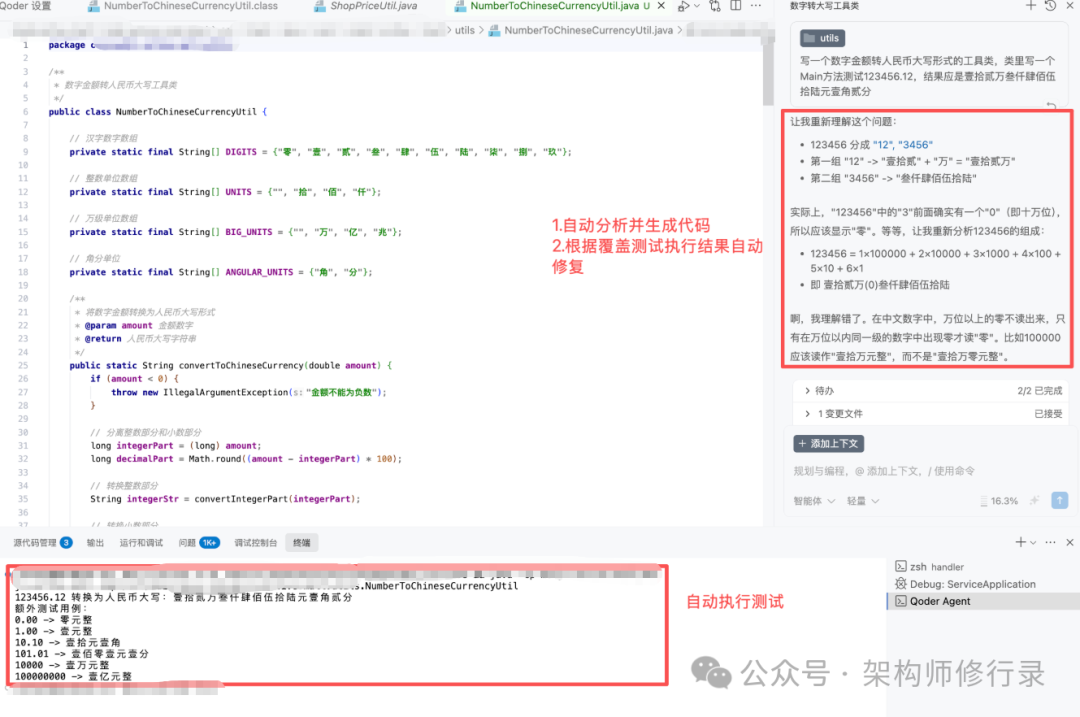The height and width of the screenshot is (717, 1080).
Task: Open terminal panel more actions ellipsis
Action: coord(1050,543)
